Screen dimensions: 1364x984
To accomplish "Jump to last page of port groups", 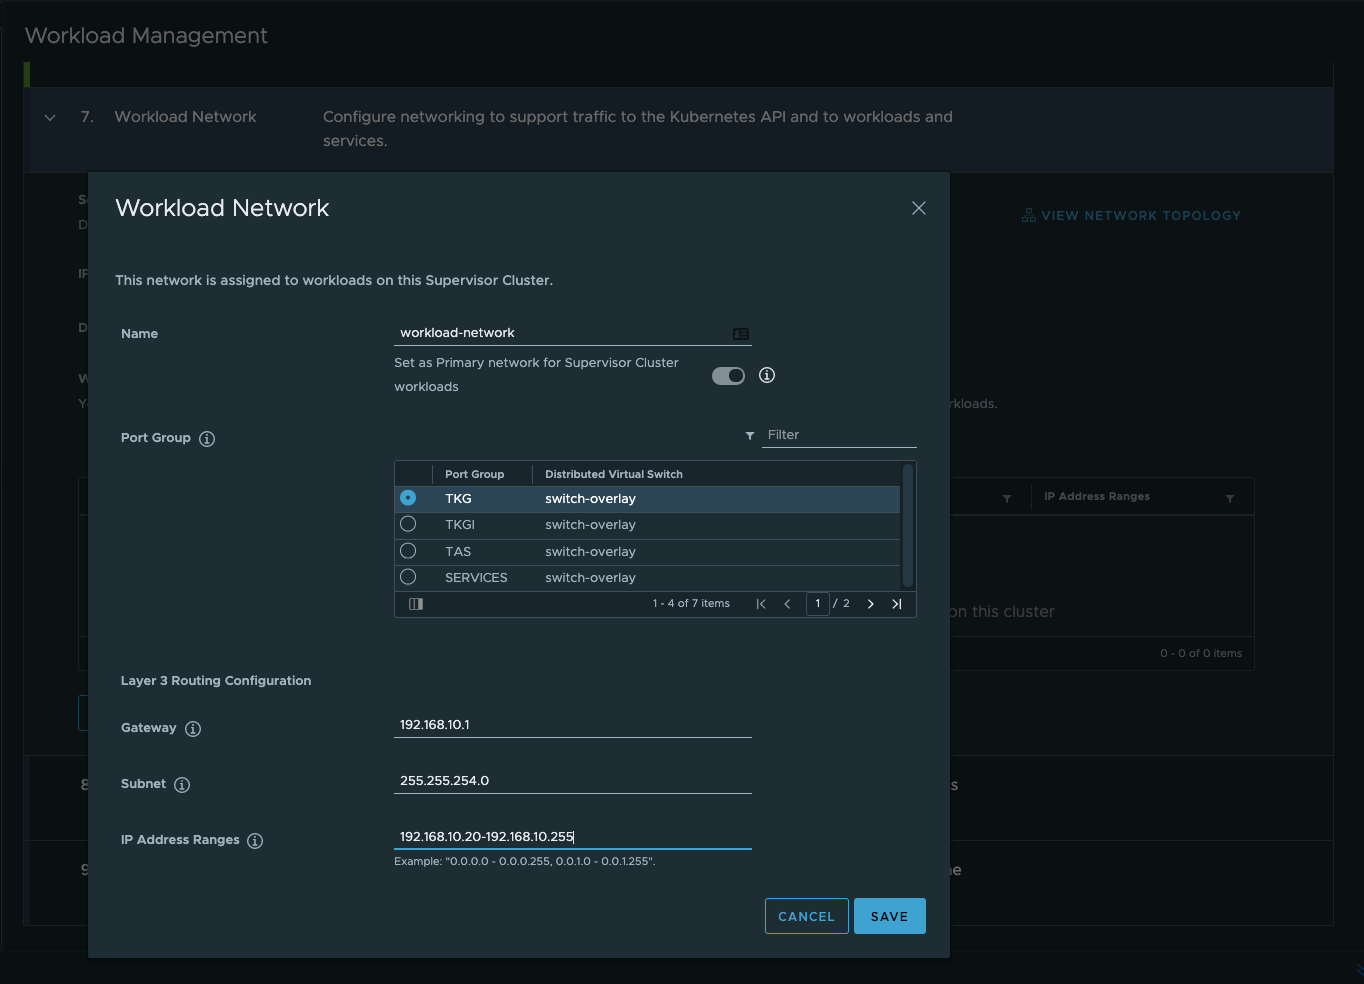I will tap(896, 604).
